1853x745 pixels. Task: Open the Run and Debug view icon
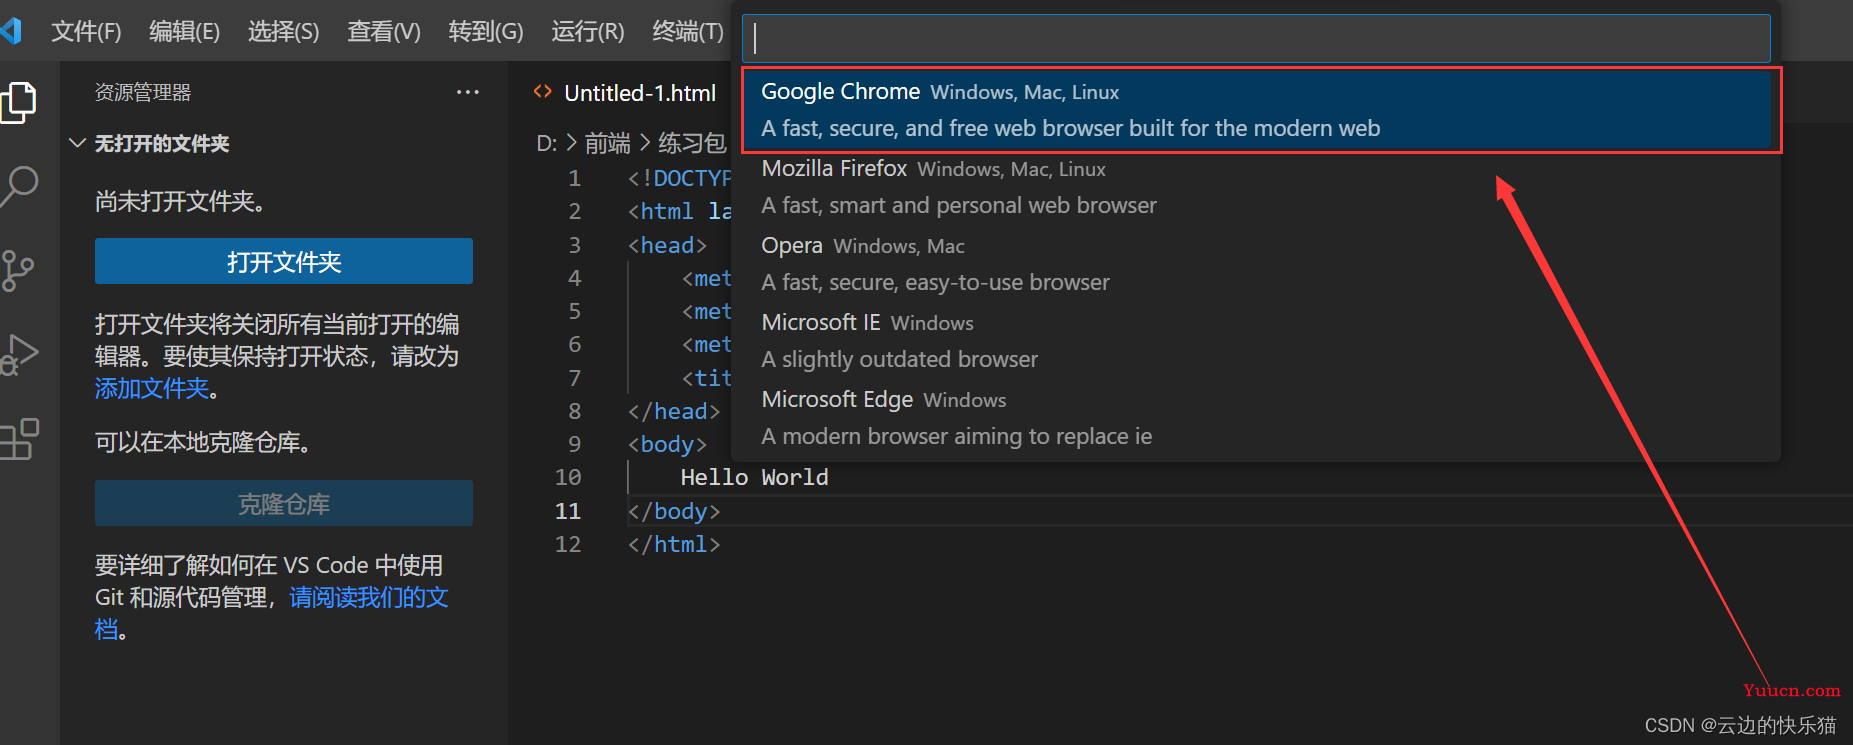[19, 354]
